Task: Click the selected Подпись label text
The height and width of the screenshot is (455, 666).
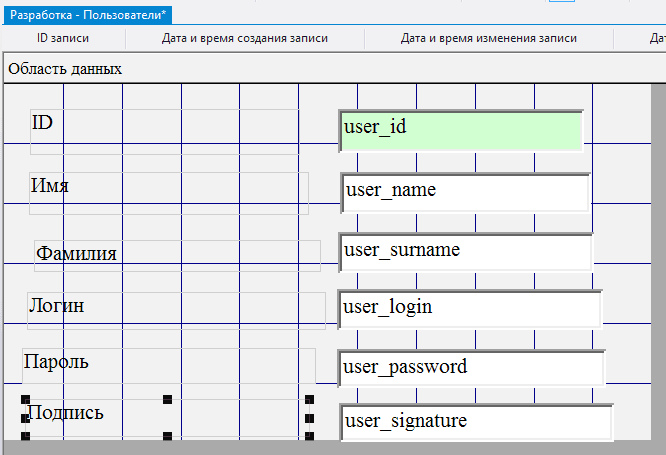Action: click(x=65, y=413)
